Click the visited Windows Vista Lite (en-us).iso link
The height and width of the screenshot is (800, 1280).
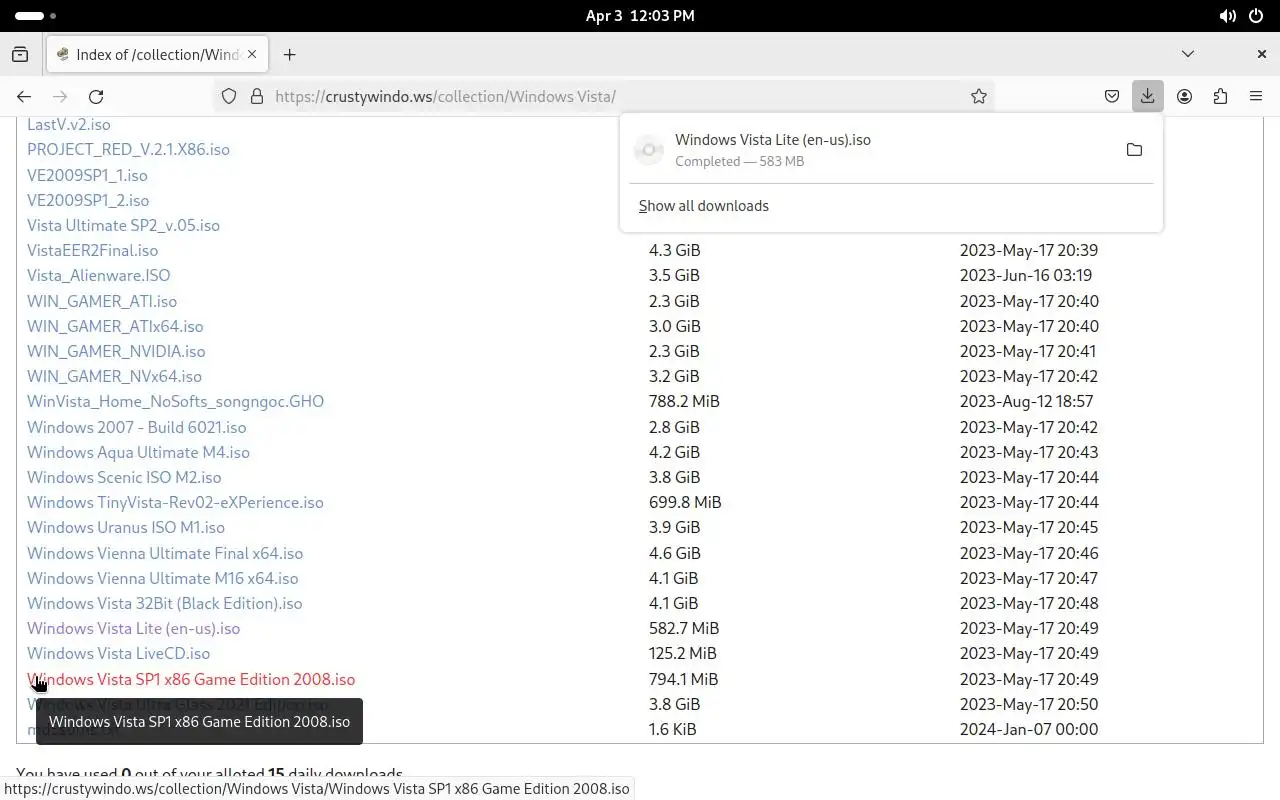pos(133,628)
